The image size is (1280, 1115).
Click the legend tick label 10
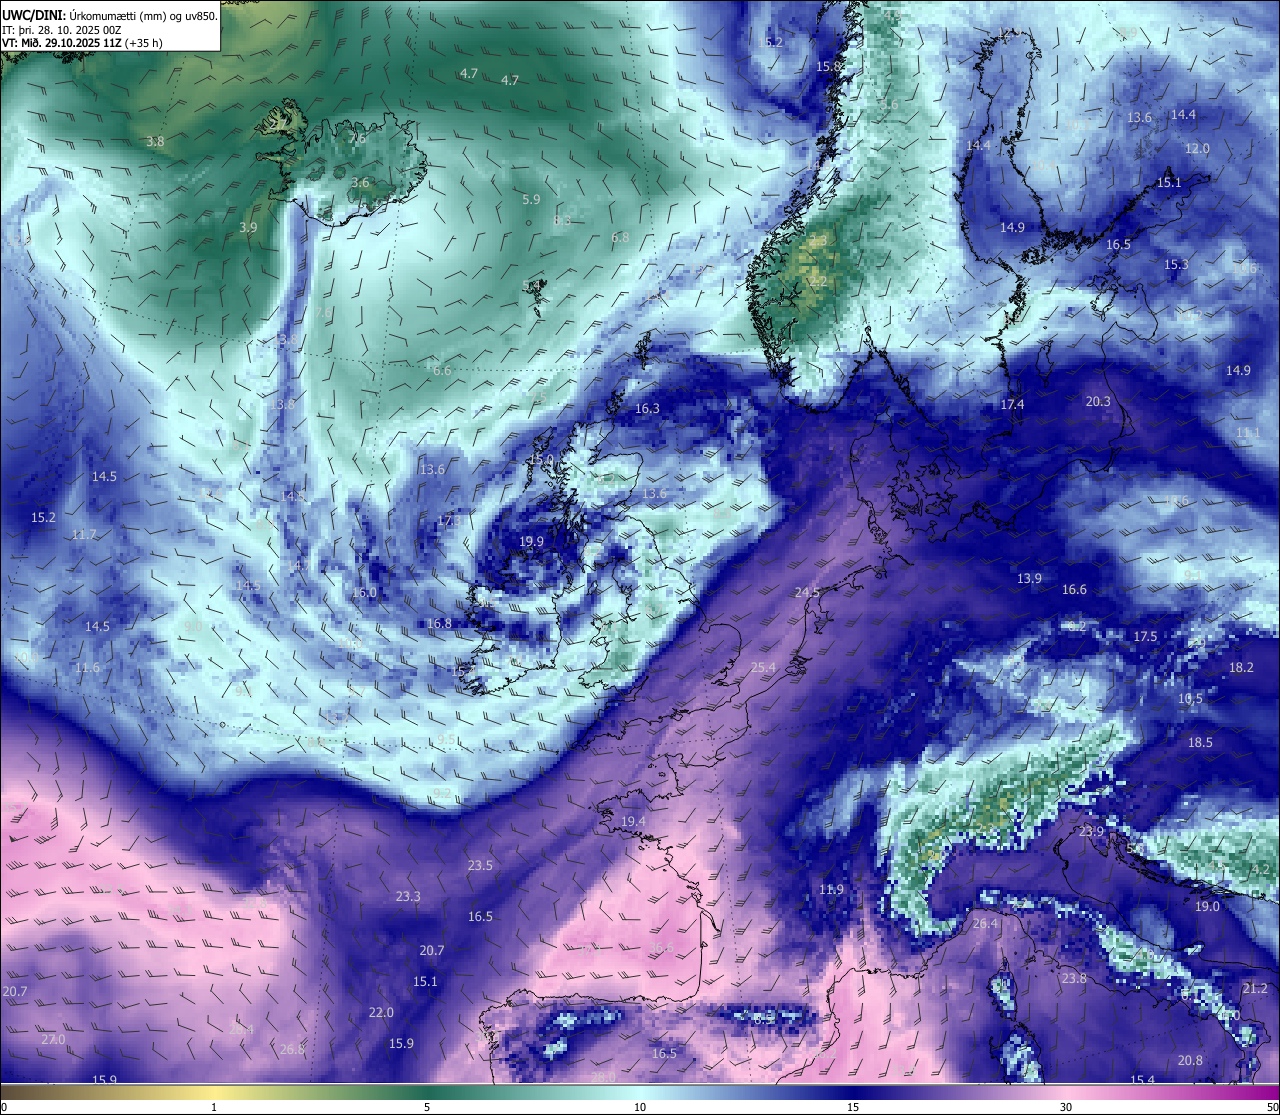click(x=640, y=1107)
